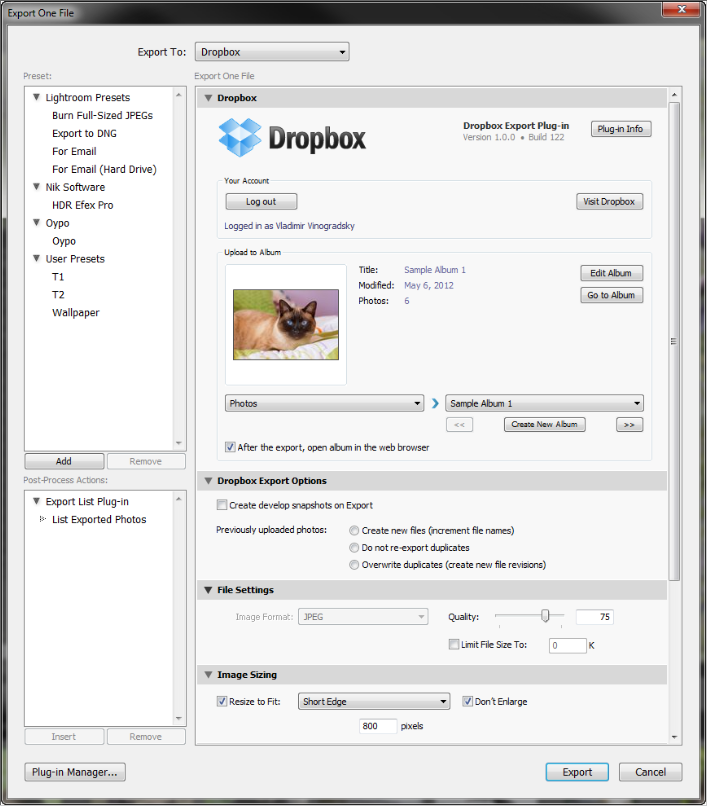Collapse the User Presets group

click(x=37, y=258)
